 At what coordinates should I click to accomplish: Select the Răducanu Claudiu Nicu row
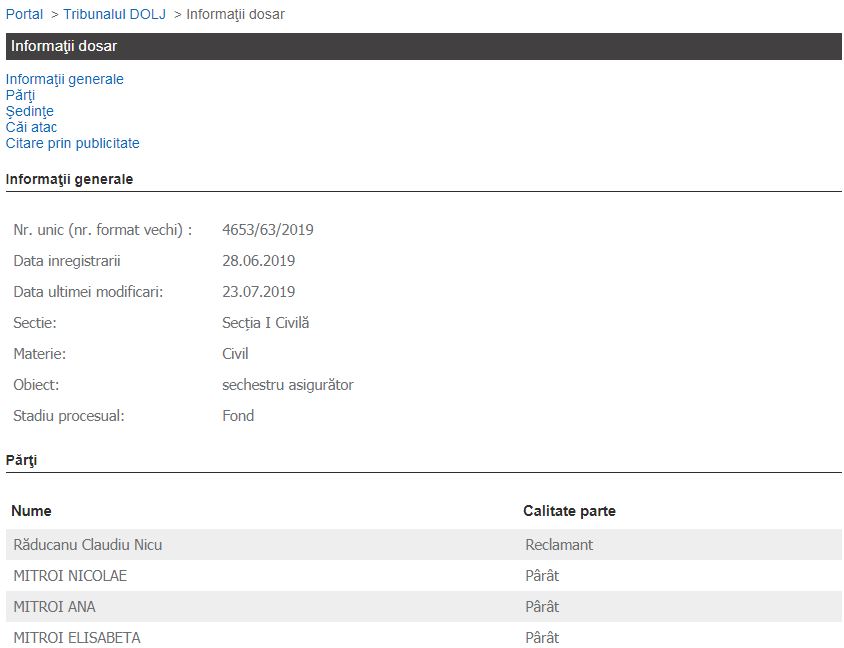88,545
